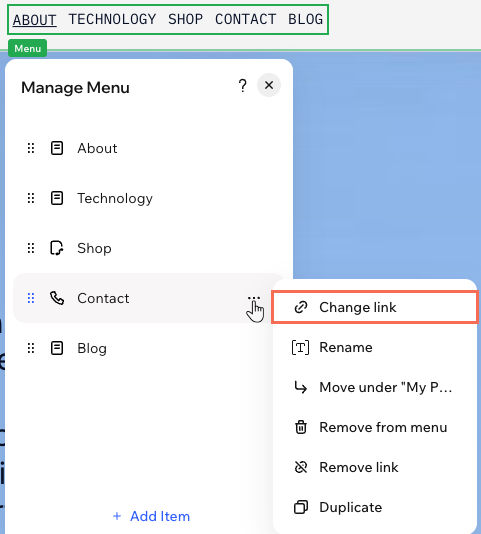Click the chain link icon beside Change link

pos(301,307)
